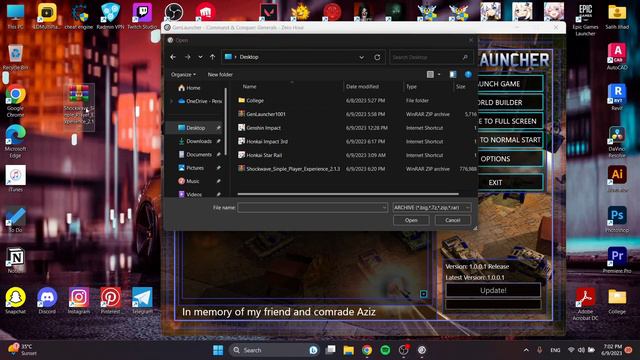Open Instagram desktop shortcut
640x360 pixels.
point(79,301)
